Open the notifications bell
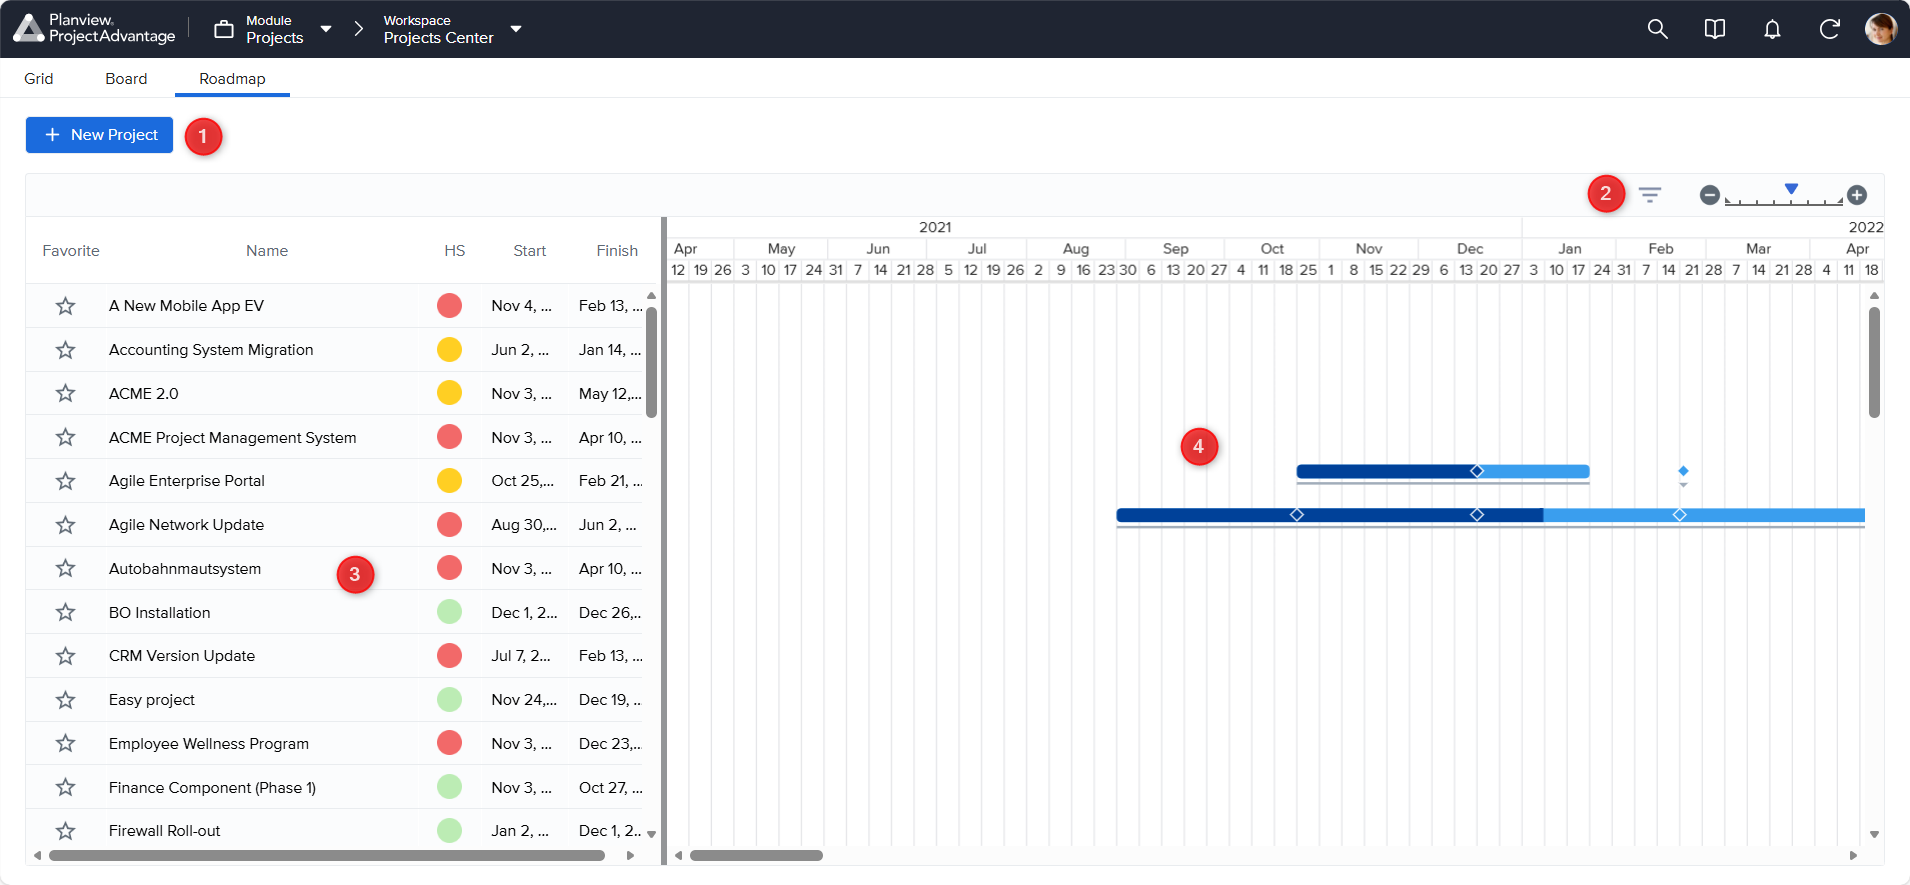 [x=1772, y=29]
